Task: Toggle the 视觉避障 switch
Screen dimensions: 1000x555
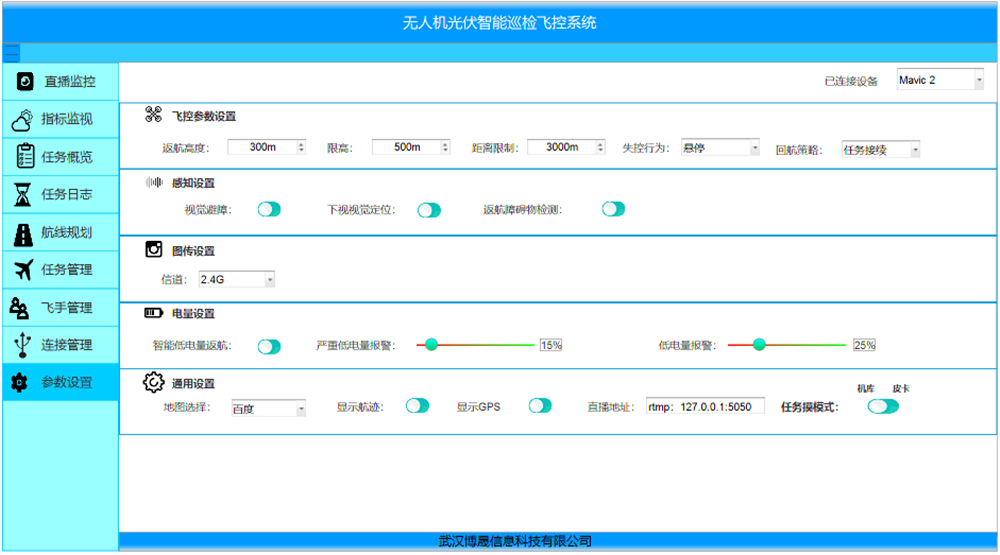Action: click(269, 210)
